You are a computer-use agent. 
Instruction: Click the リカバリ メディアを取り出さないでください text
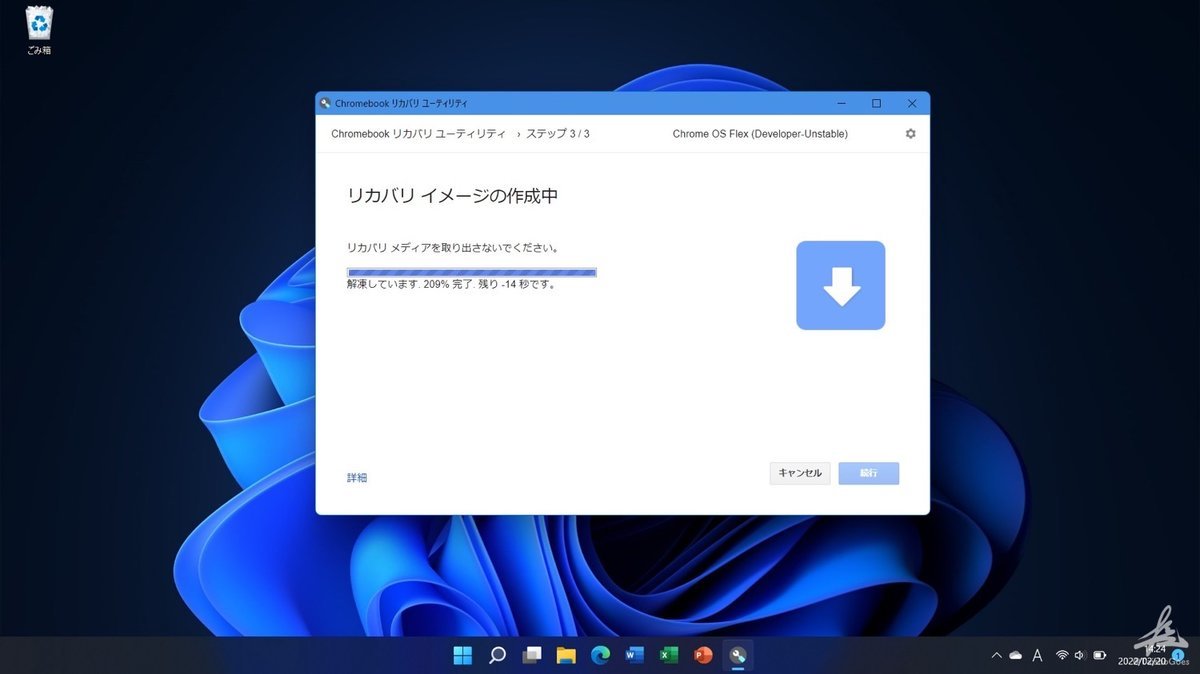452,248
